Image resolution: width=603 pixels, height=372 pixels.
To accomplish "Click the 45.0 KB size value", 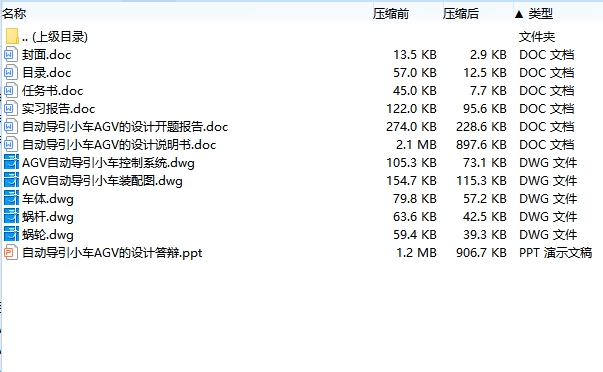I will [415, 91].
